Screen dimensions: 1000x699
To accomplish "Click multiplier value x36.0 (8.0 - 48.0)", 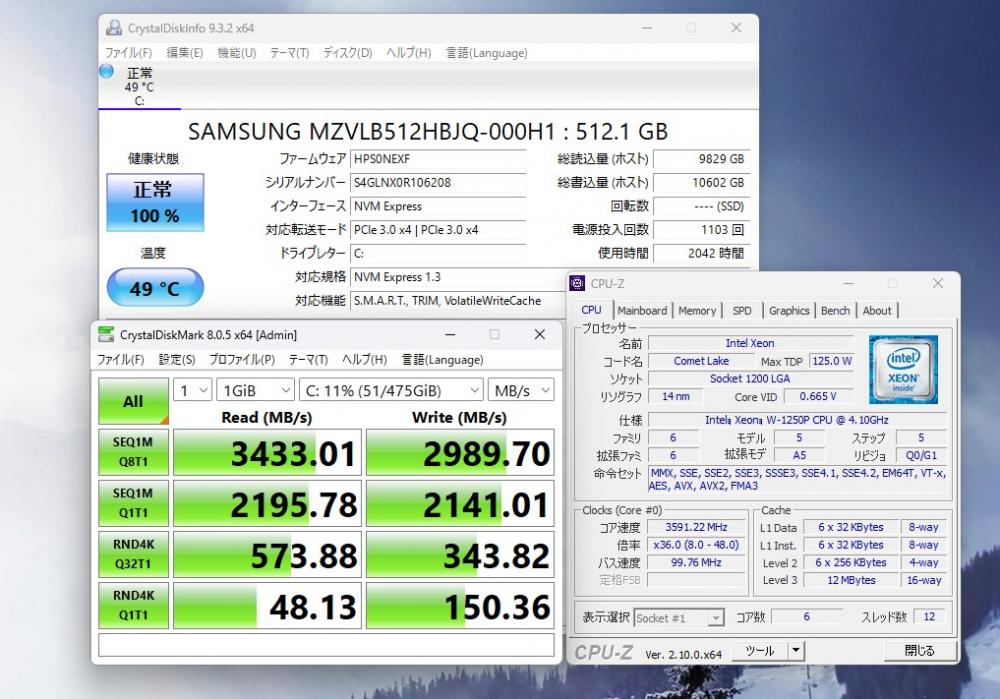I will coord(696,545).
